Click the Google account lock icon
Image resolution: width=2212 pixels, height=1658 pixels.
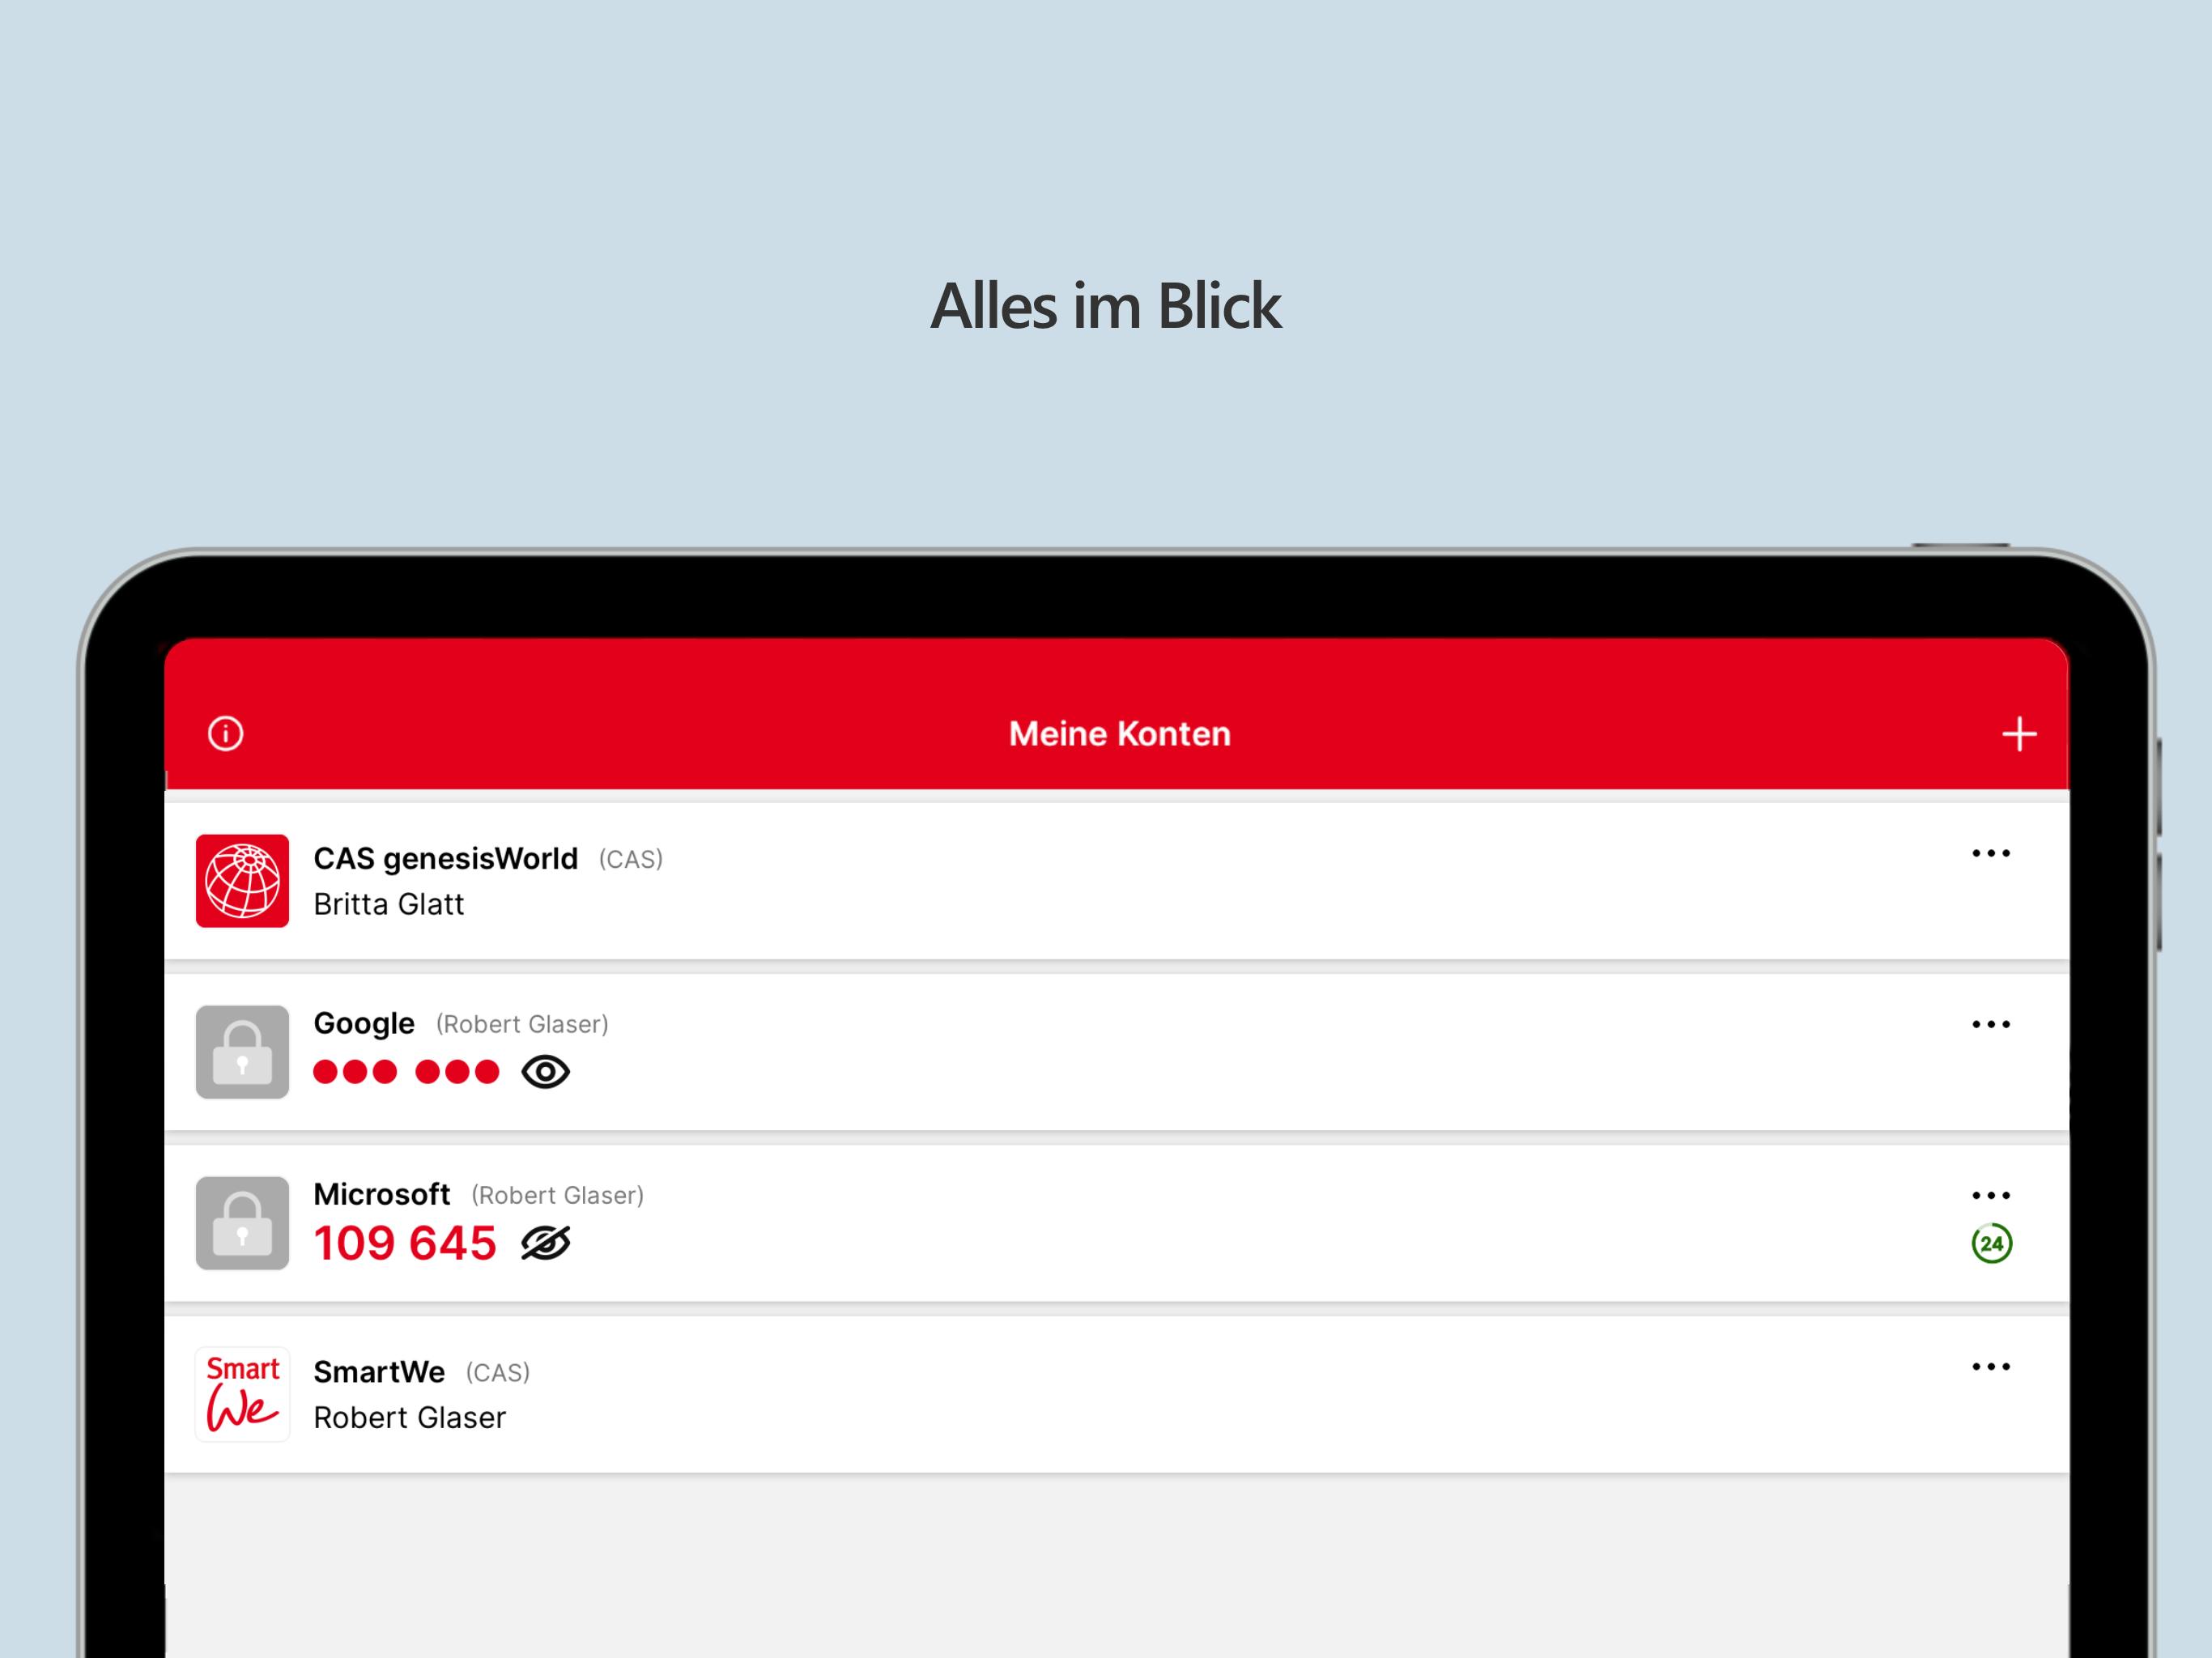pyautogui.click(x=242, y=1051)
